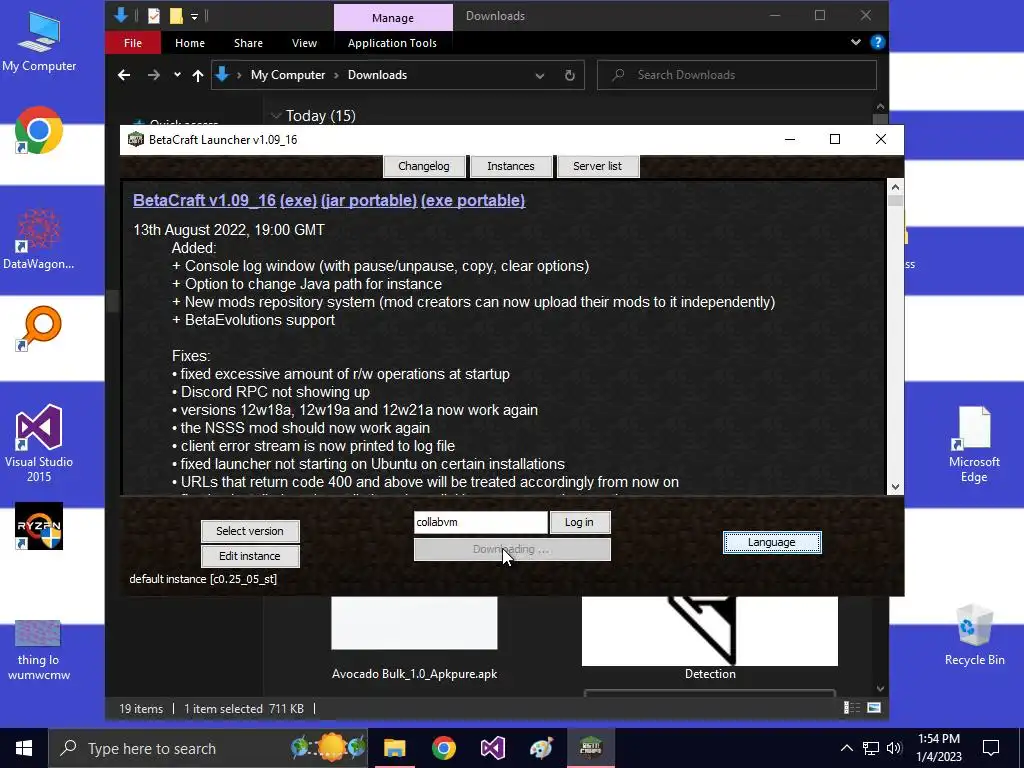Screen dimensions: 1024x768
Task: Open Visual Studio from the taskbar
Action: (x=493, y=748)
